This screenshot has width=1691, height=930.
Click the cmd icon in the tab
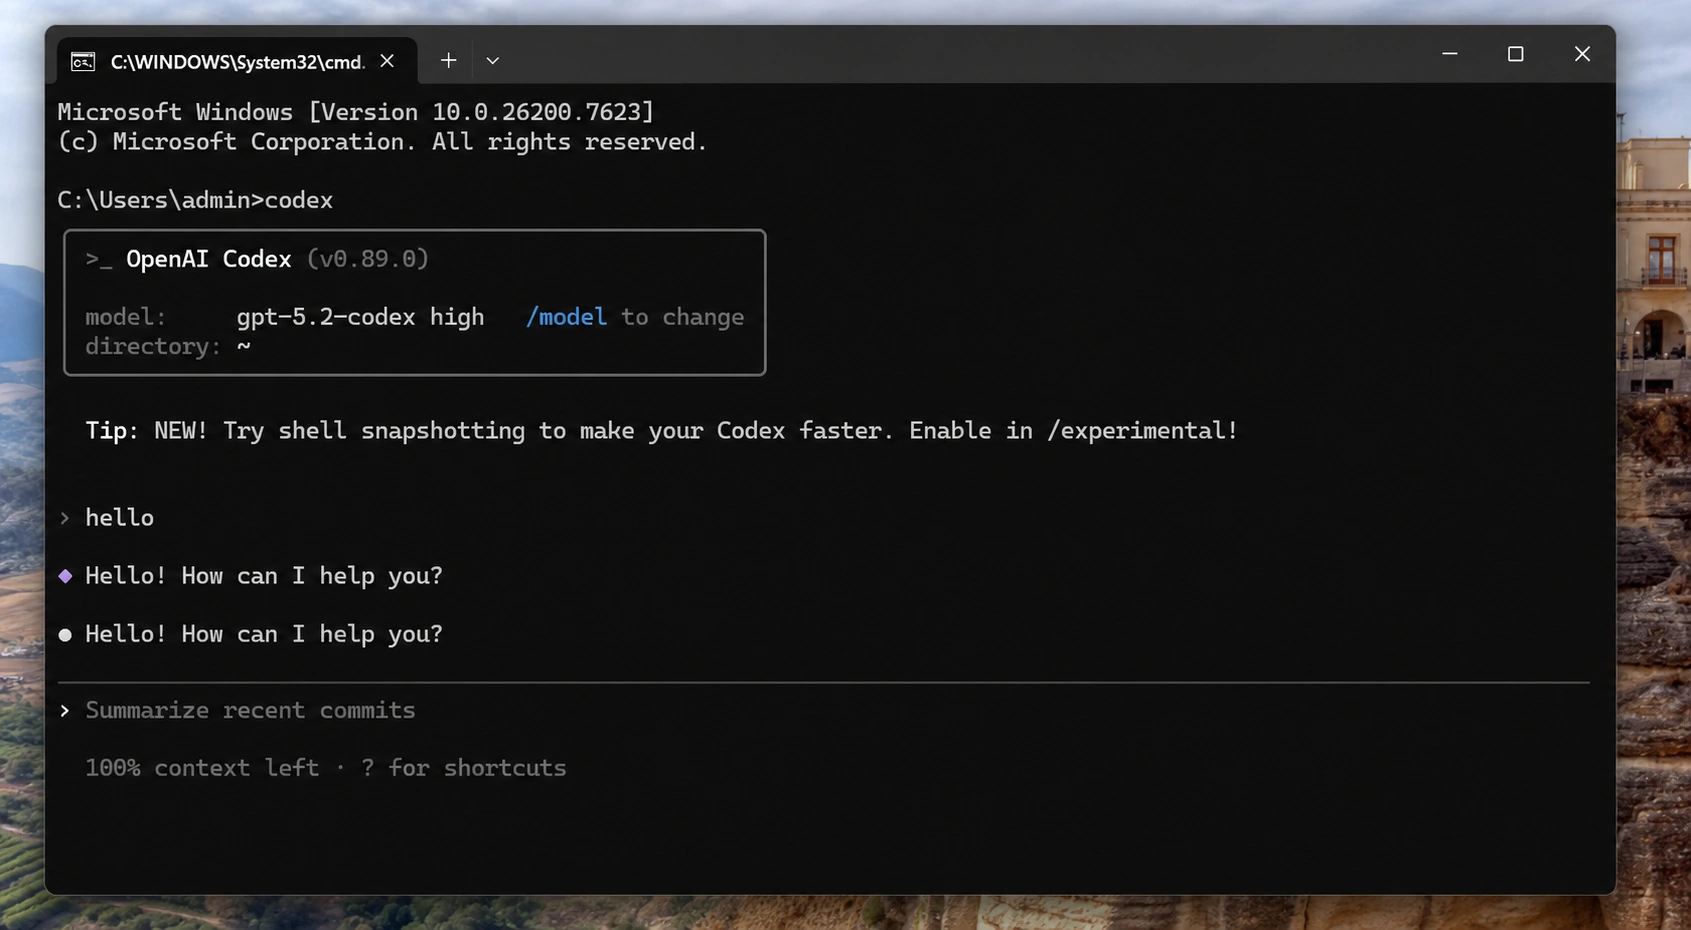pos(83,62)
